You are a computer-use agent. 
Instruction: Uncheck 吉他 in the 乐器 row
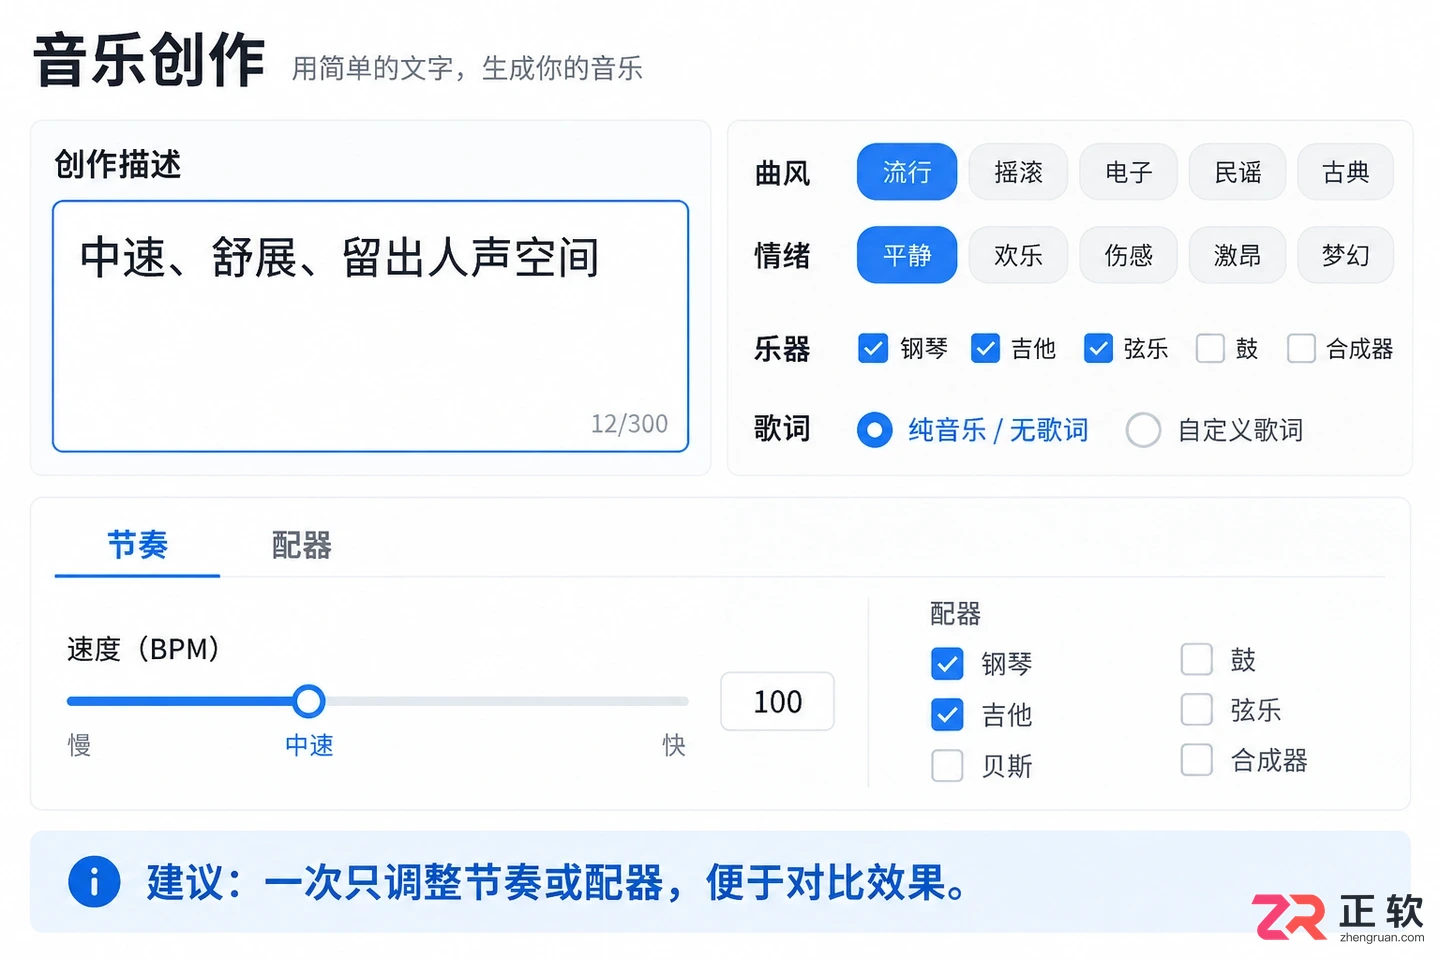[985, 348]
